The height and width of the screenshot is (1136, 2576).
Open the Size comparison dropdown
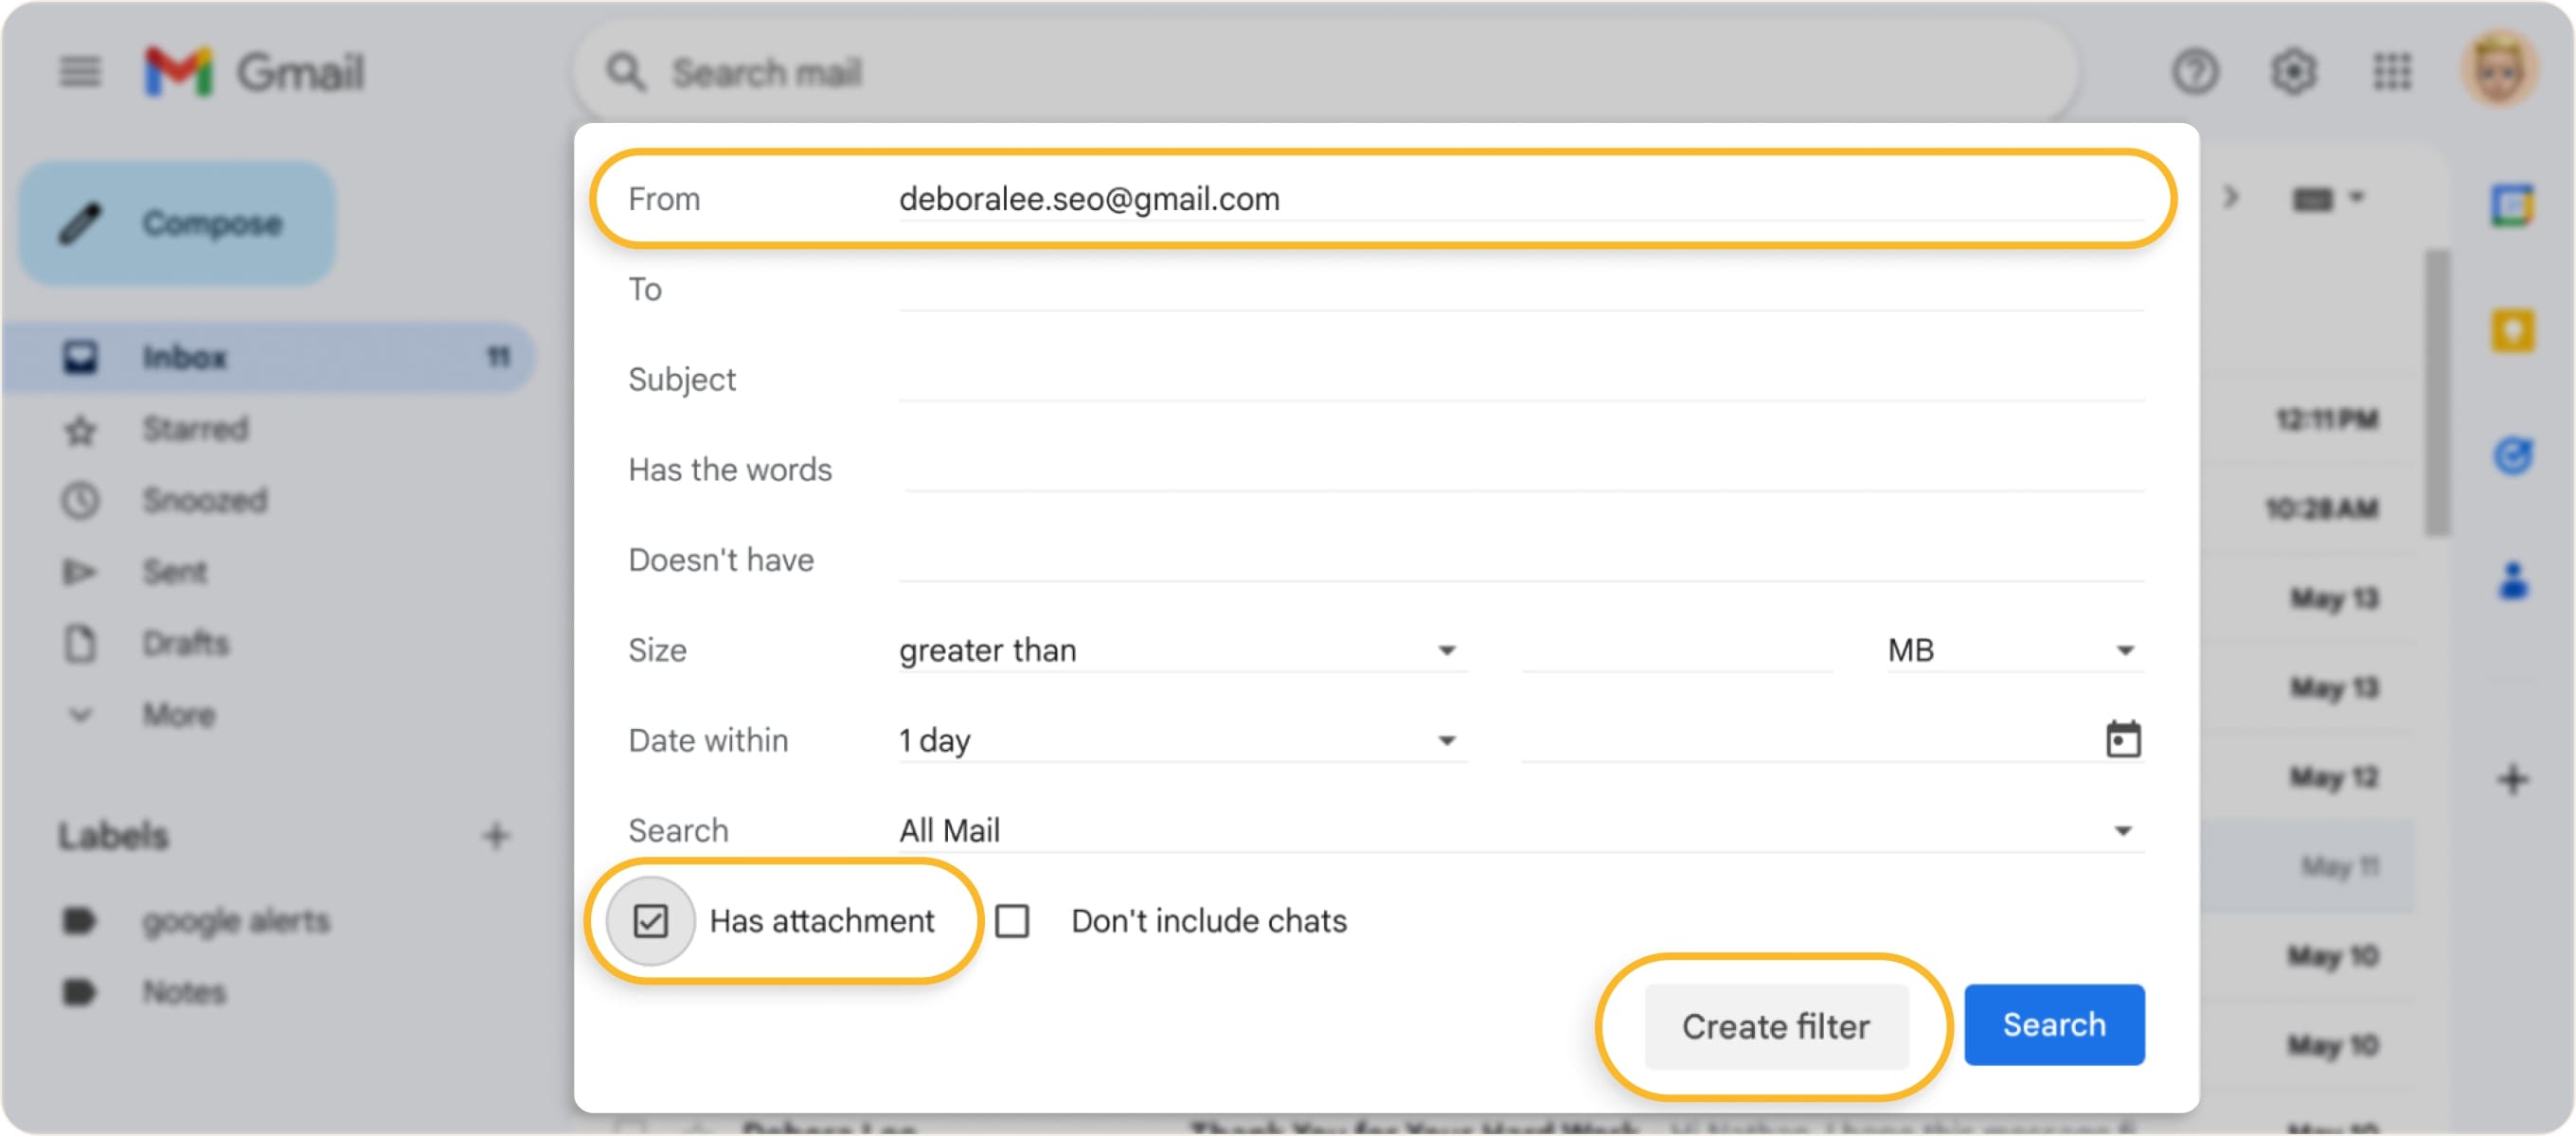coord(1447,650)
